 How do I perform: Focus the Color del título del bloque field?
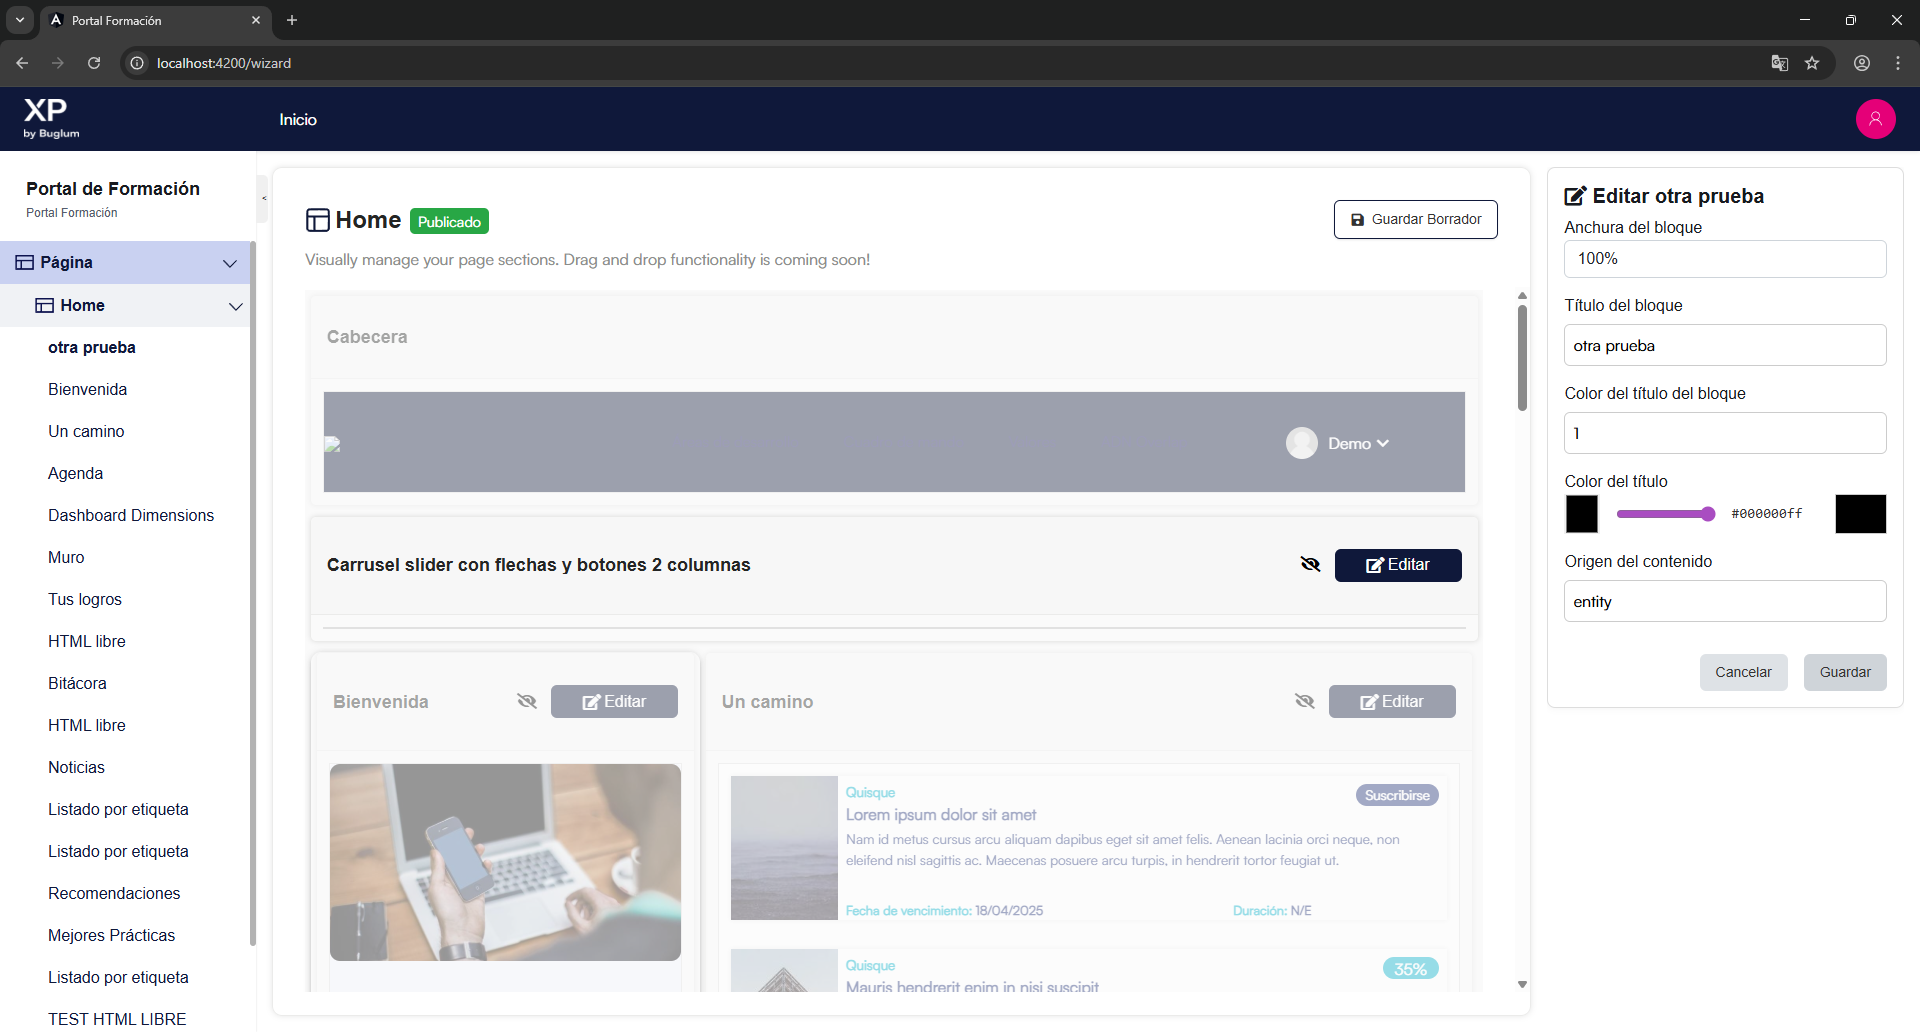point(1725,433)
